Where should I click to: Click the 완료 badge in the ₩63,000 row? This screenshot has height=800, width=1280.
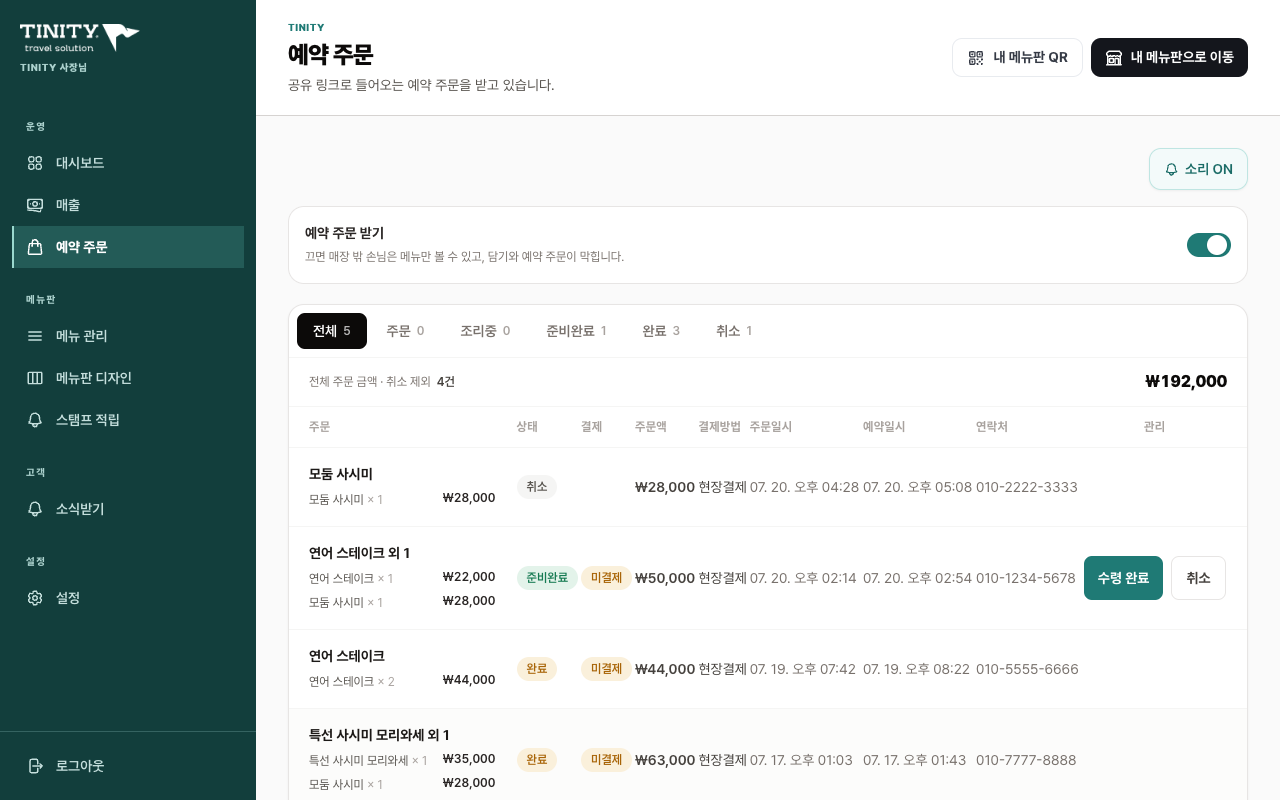click(537, 760)
